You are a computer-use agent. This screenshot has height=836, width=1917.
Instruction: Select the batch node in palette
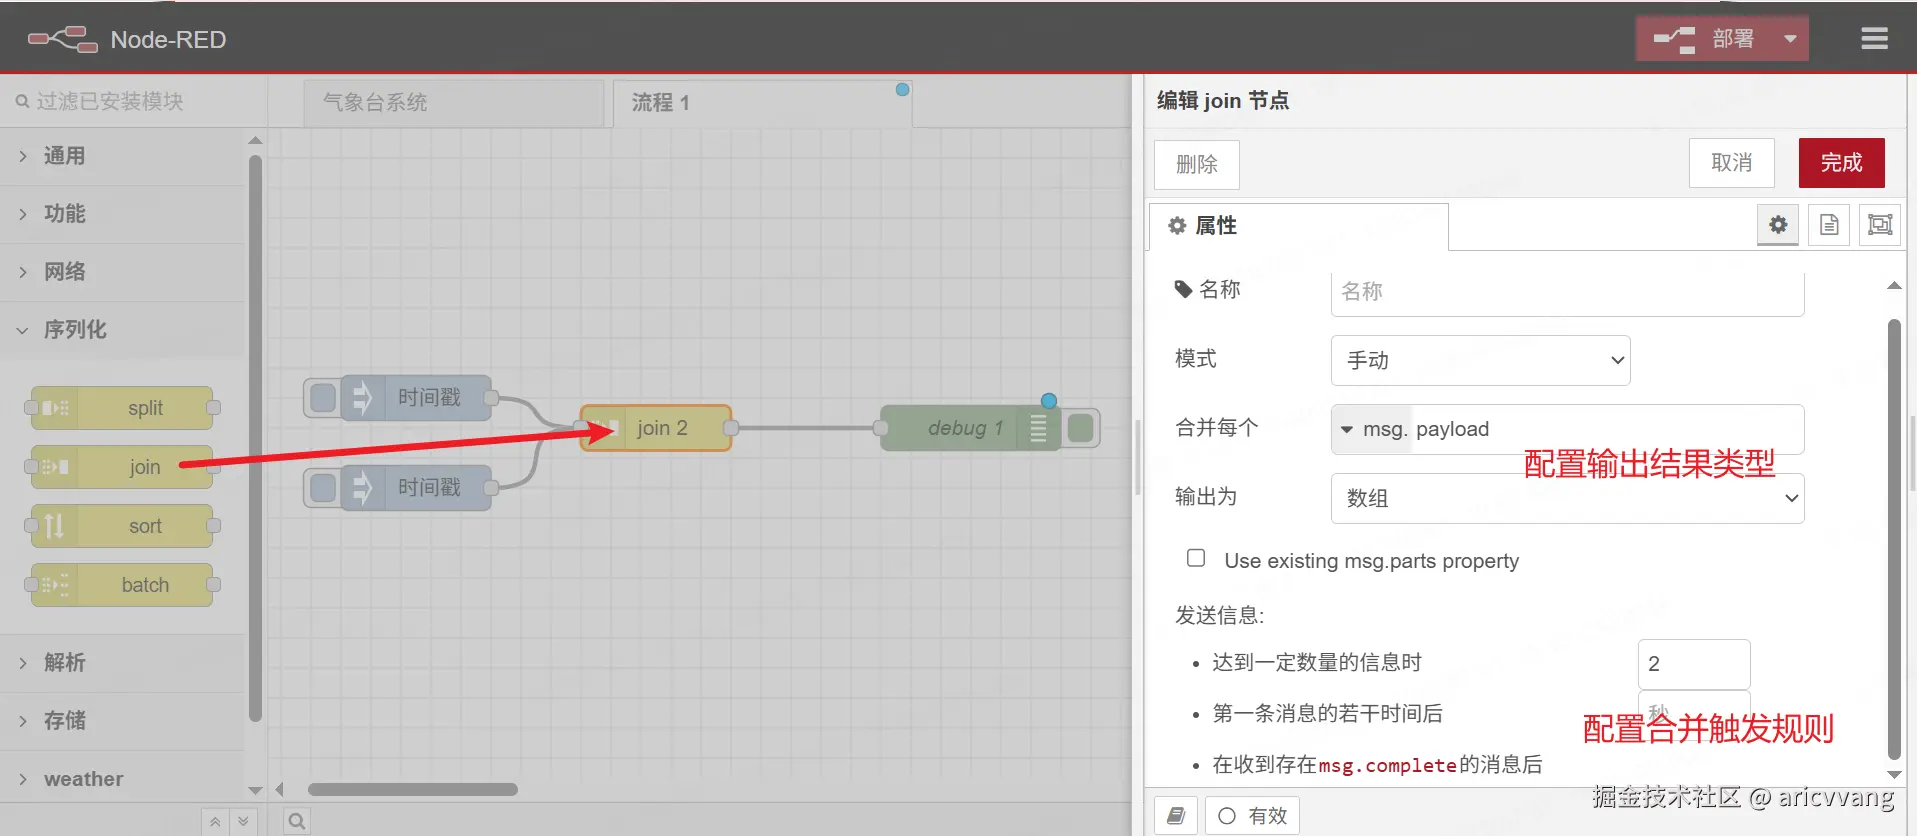(x=122, y=585)
